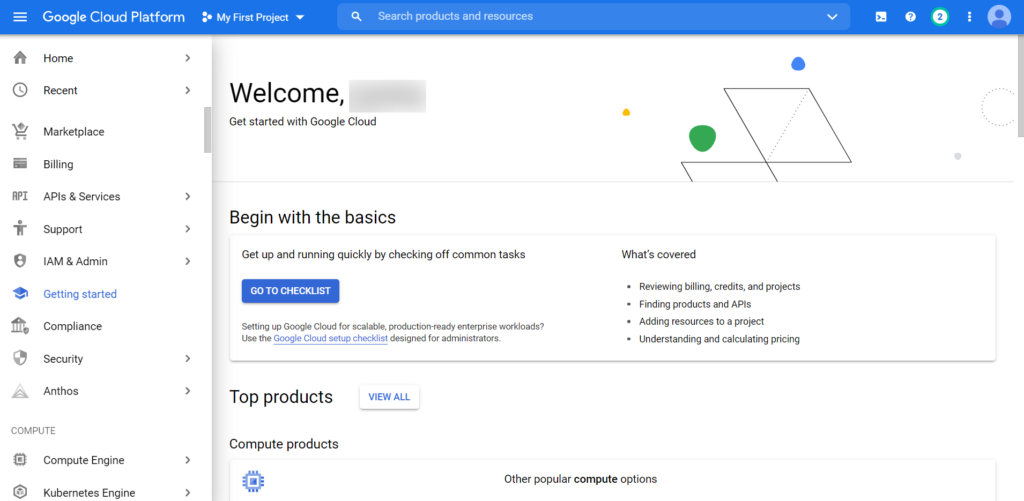The image size is (1024, 501).
Task: Click 'Adding resources to a project' text
Action: pyautogui.click(x=701, y=321)
